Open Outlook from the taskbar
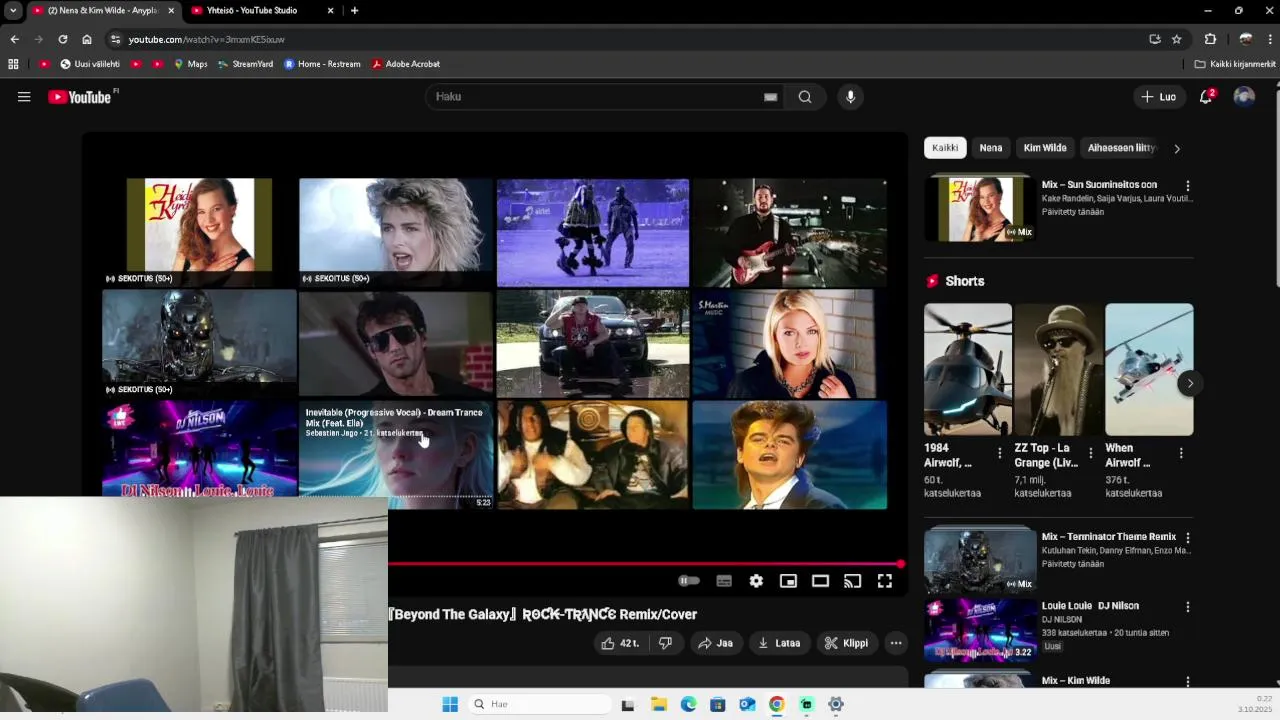Viewport: 1280px width, 720px height. pos(747,704)
